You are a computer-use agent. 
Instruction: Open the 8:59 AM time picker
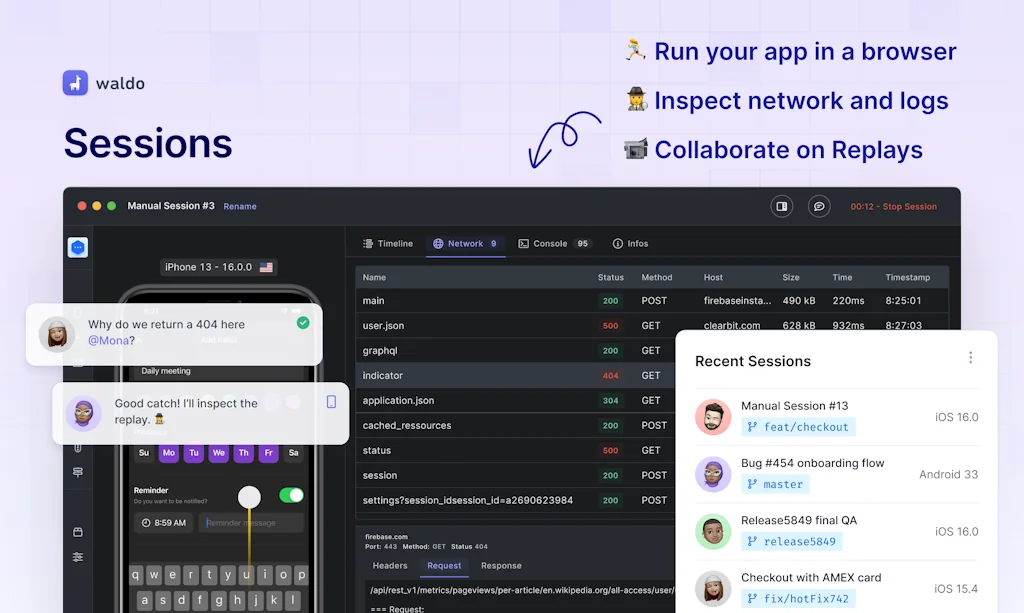click(x=164, y=523)
